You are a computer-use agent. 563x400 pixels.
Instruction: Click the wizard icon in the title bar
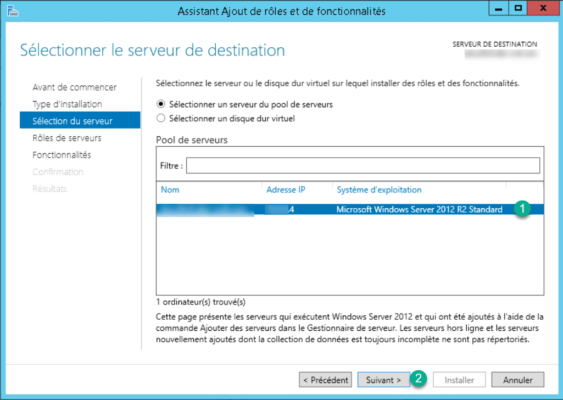pos(13,11)
